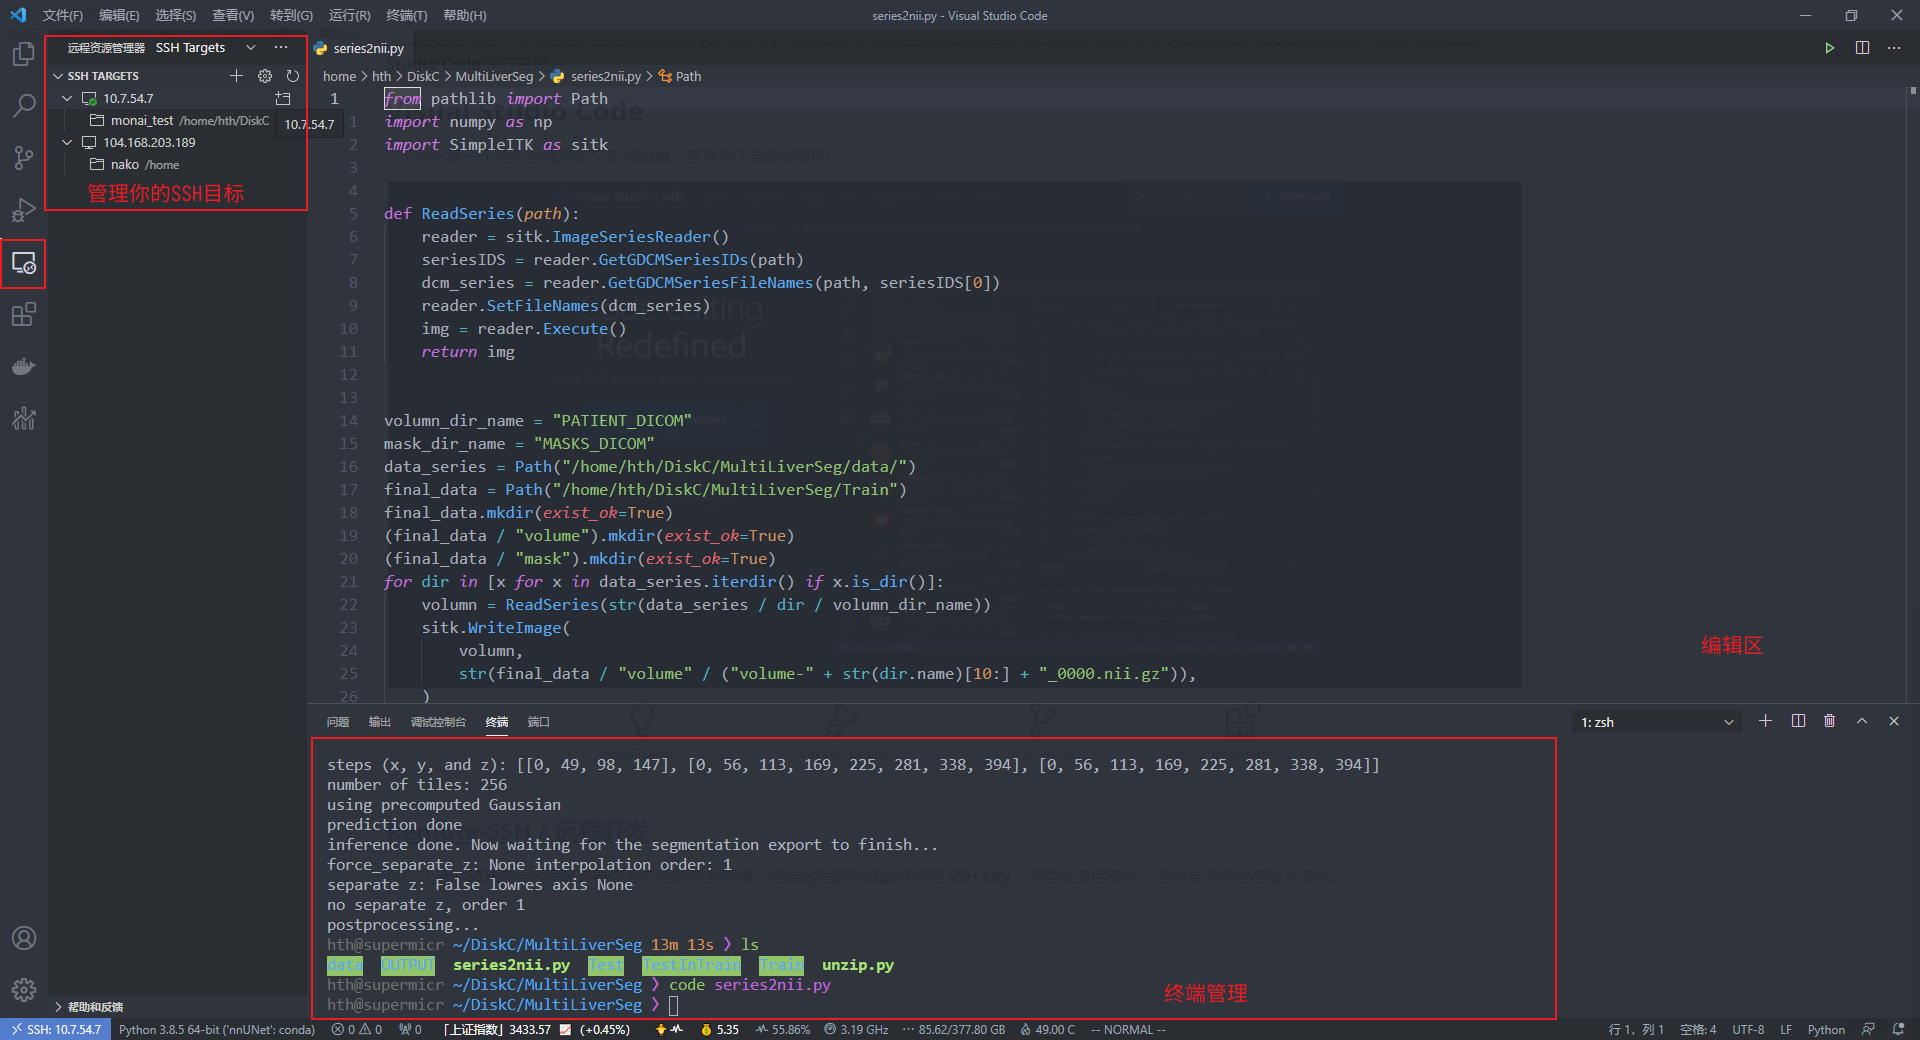Kill the terminal with trash icon

(1829, 721)
